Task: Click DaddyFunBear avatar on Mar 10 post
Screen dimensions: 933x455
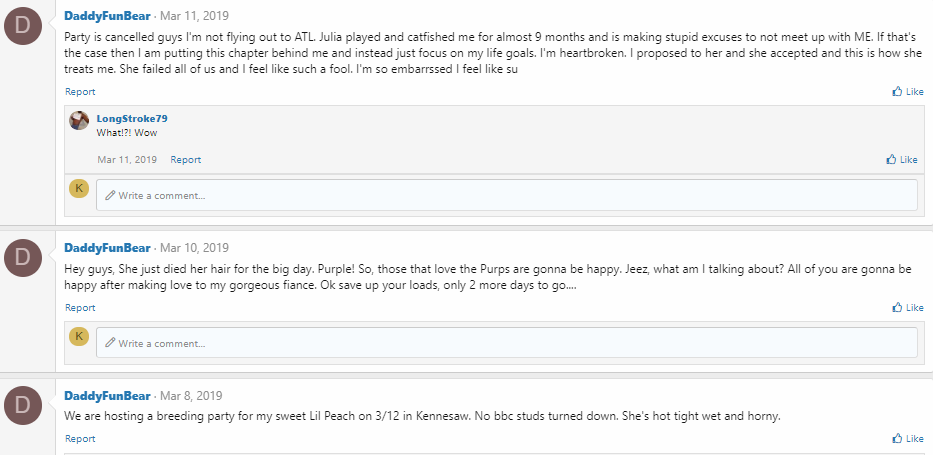Action: [23, 258]
